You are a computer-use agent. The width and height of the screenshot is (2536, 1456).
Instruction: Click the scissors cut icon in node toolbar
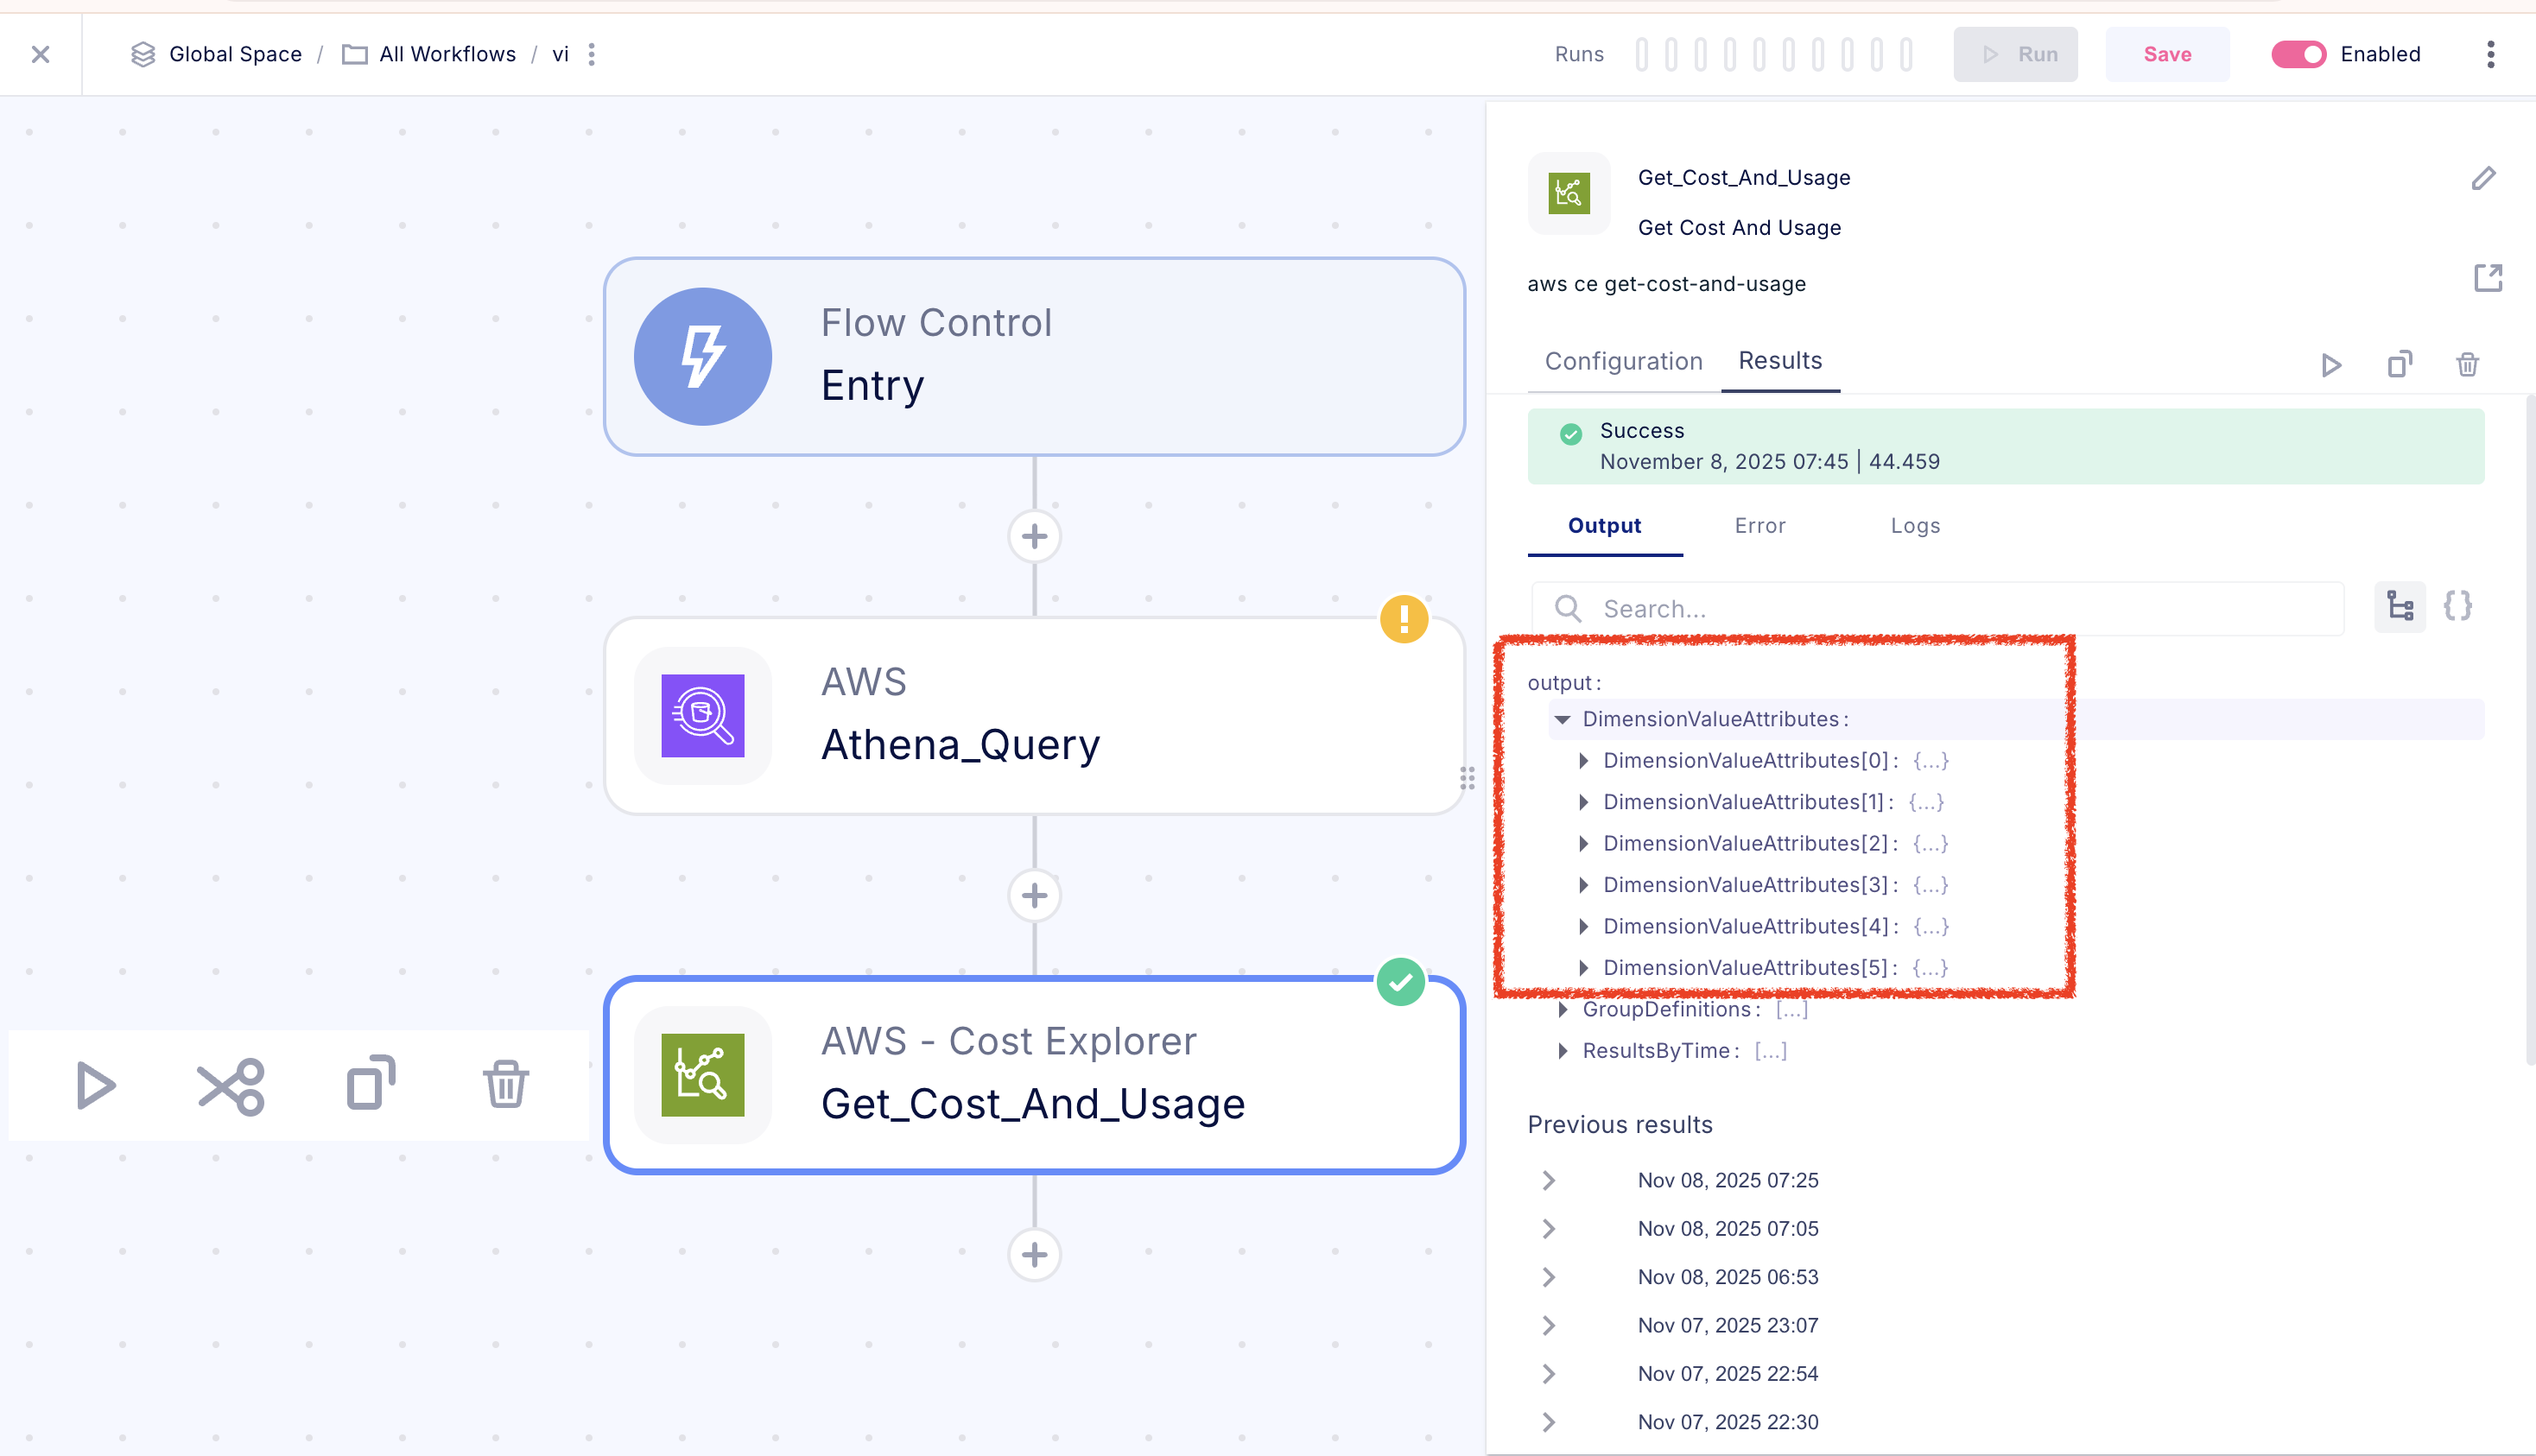click(x=231, y=1085)
